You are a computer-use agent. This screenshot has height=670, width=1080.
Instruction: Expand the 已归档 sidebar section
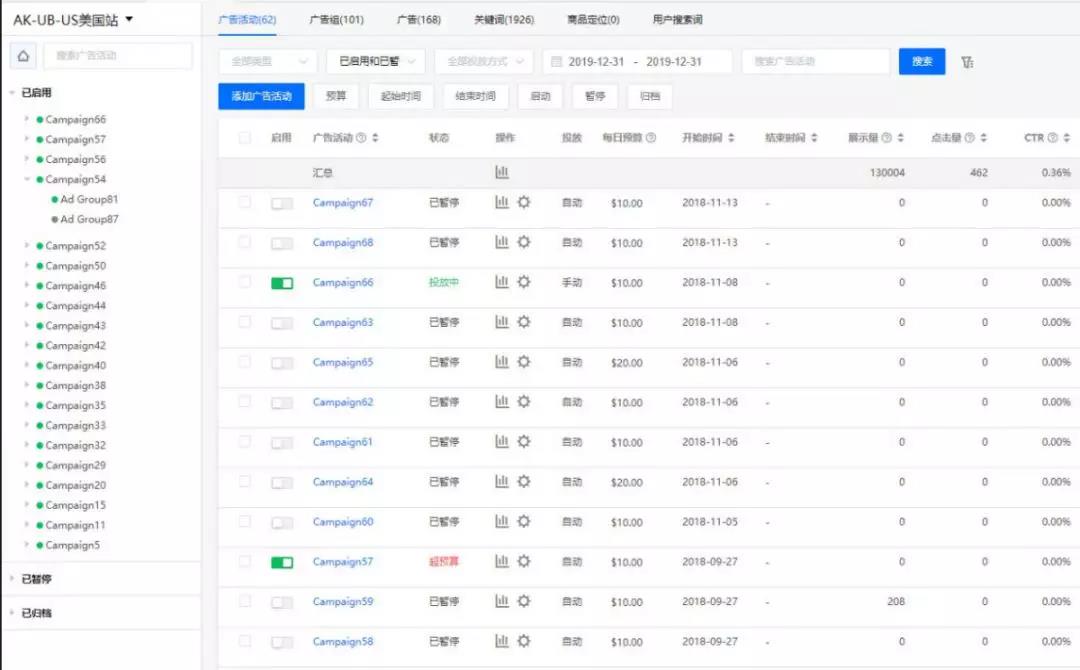coord(12,613)
